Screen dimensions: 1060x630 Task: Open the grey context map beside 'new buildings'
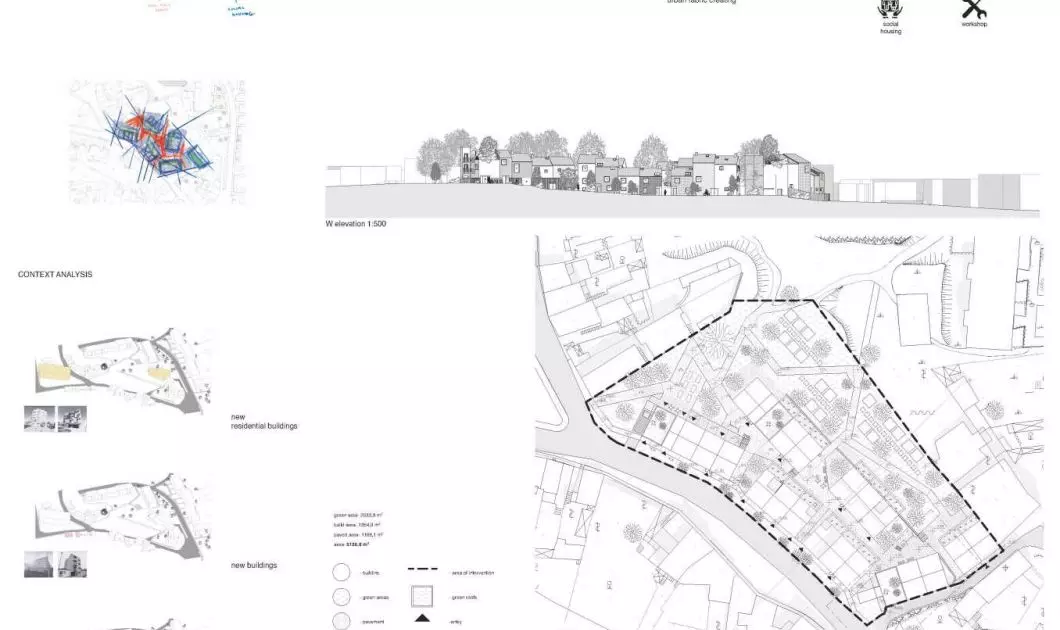coord(123,515)
